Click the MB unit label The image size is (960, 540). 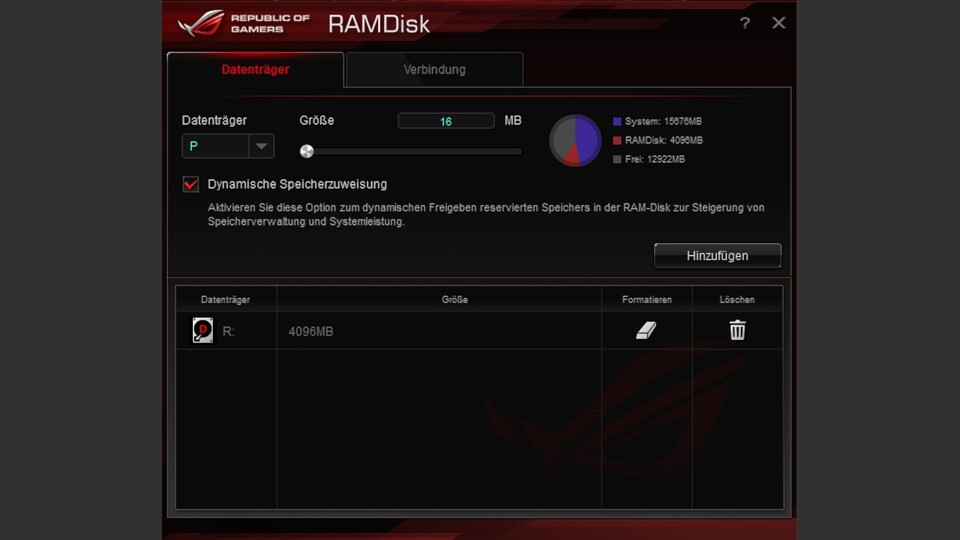513,121
